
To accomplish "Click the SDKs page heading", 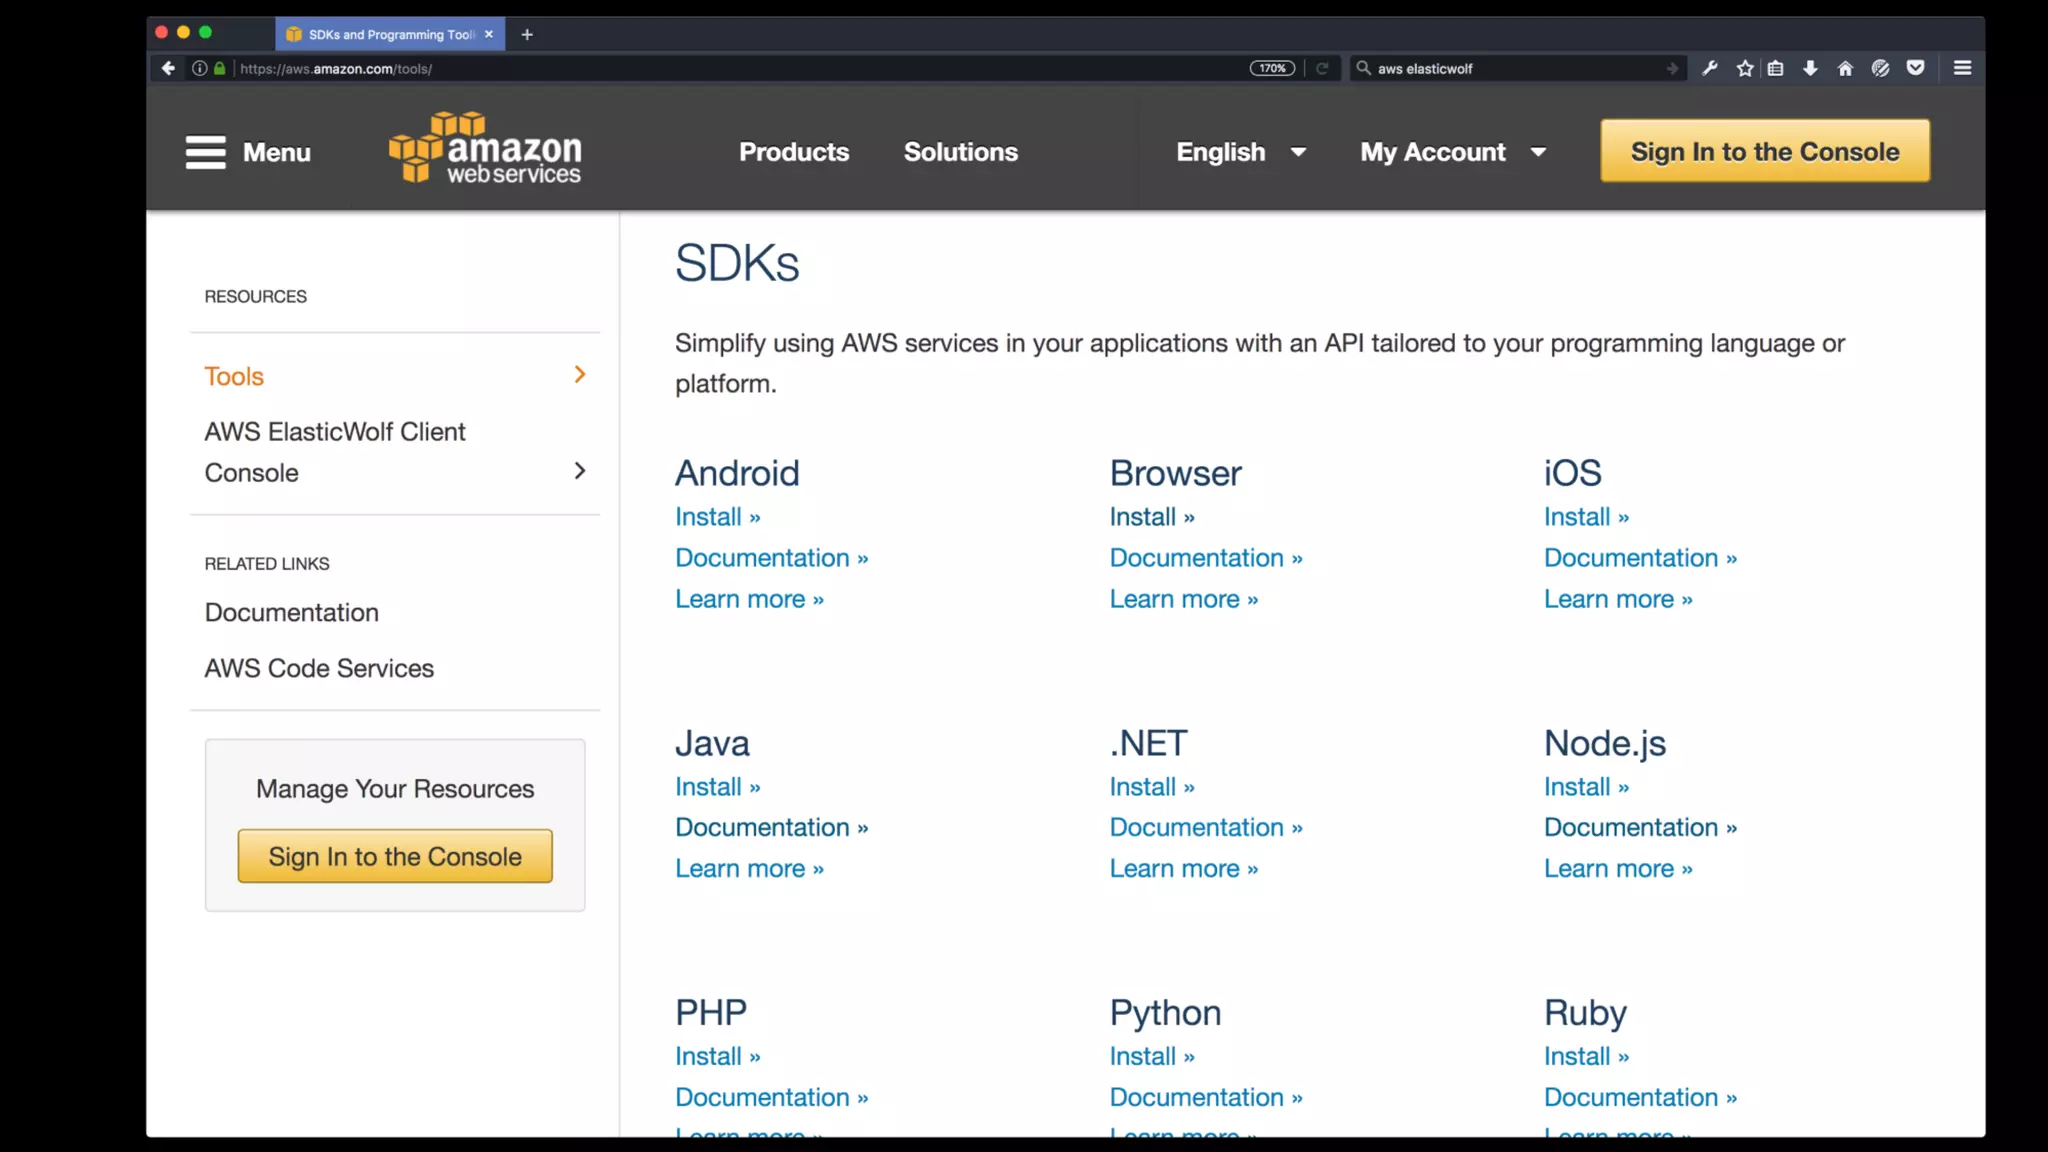I will coord(737,263).
